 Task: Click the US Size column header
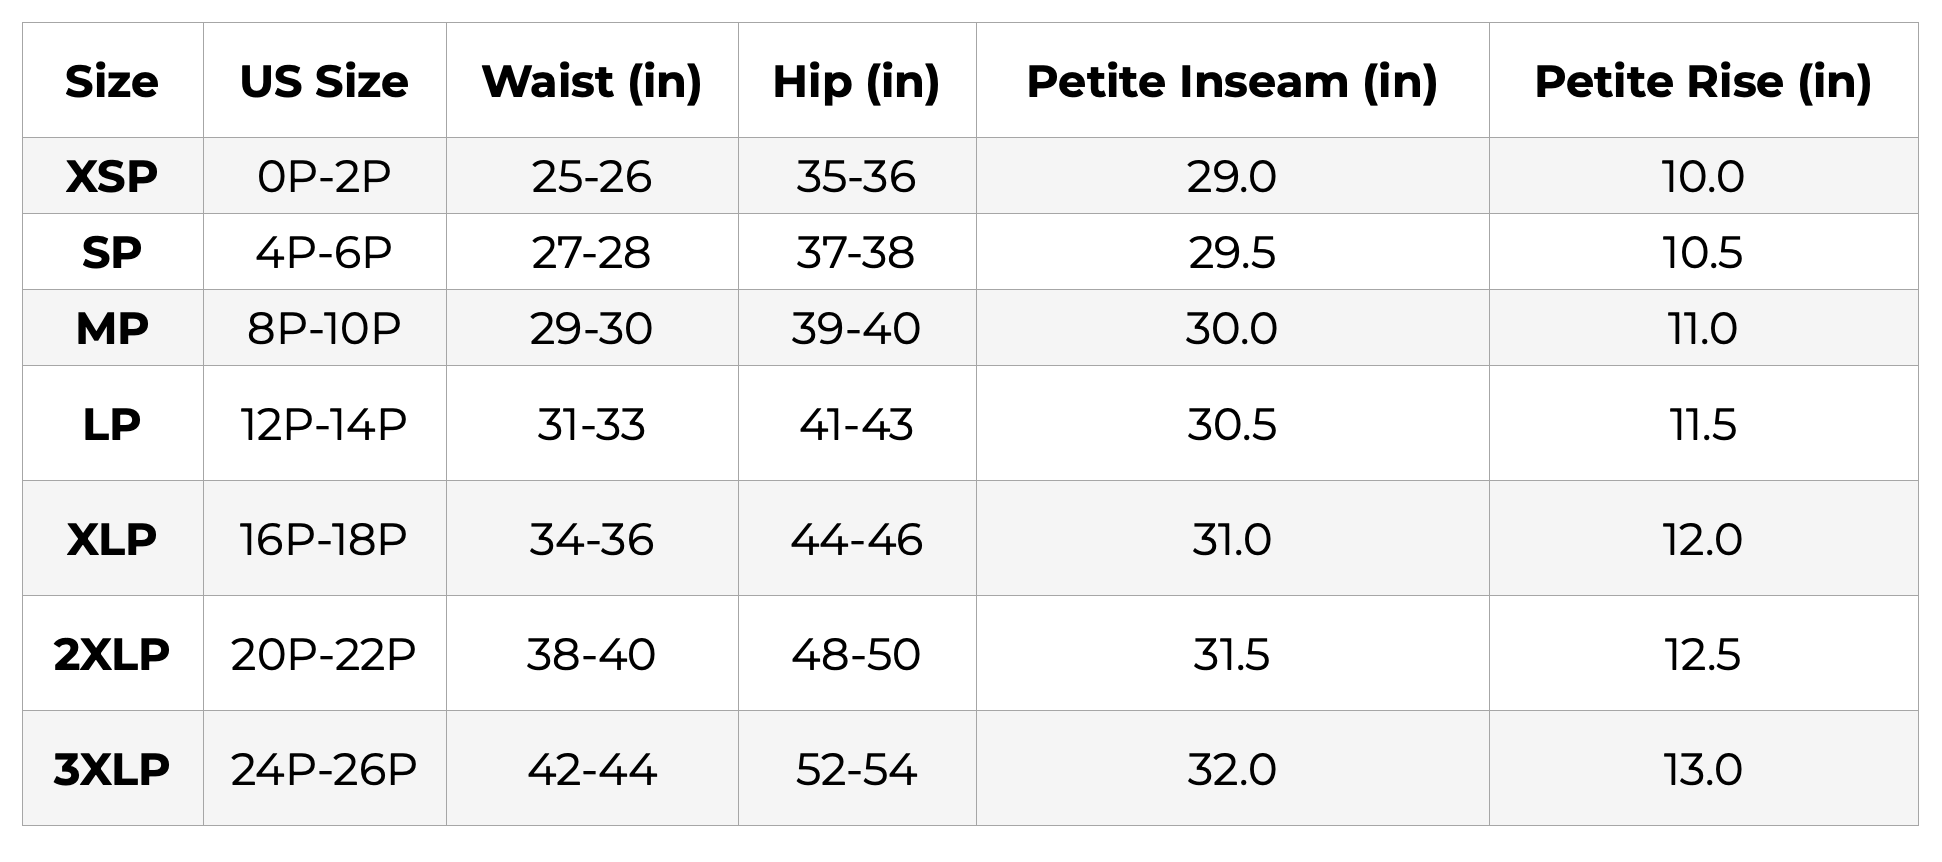324,81
